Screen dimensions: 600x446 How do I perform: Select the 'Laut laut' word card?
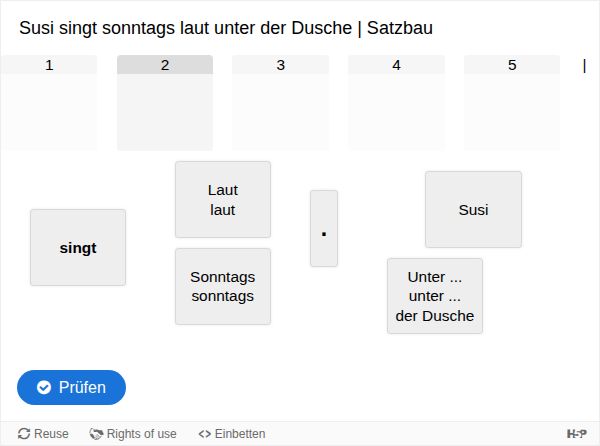click(223, 199)
